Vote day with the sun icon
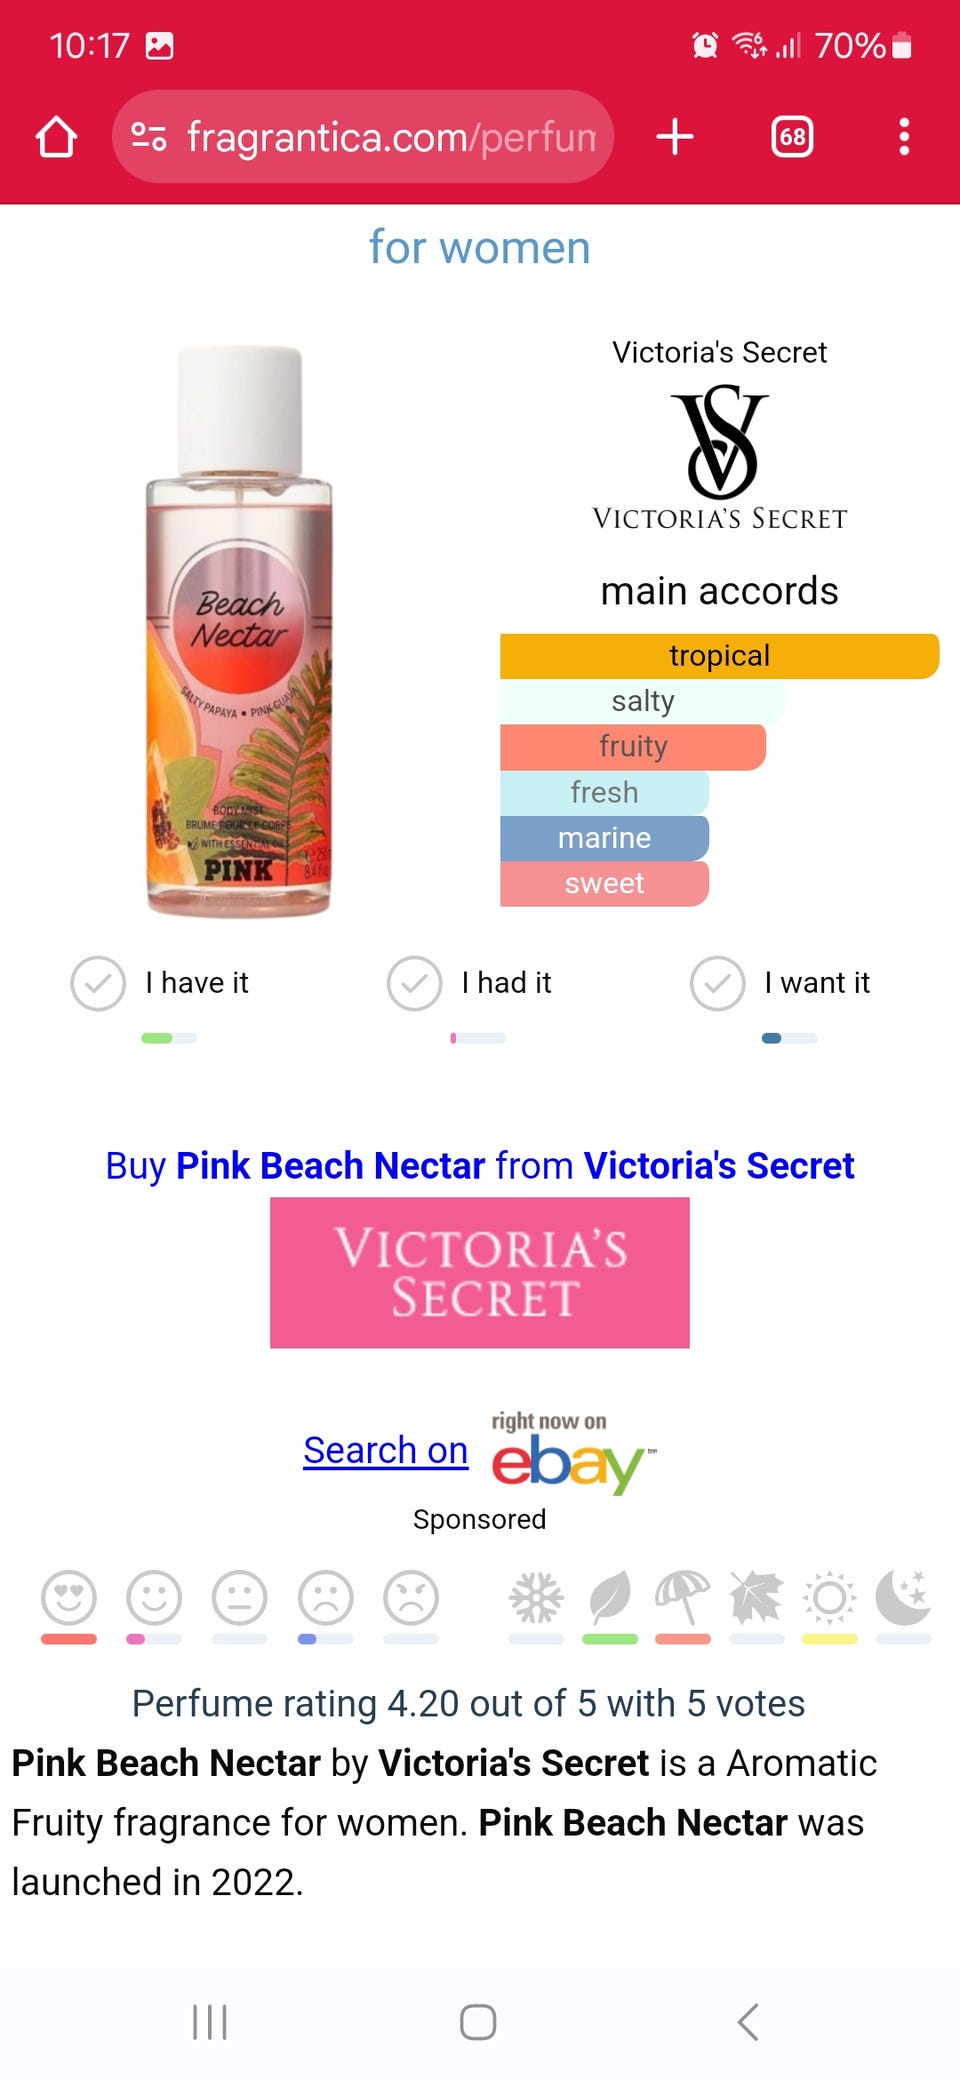The image size is (960, 2080). 829,1597
